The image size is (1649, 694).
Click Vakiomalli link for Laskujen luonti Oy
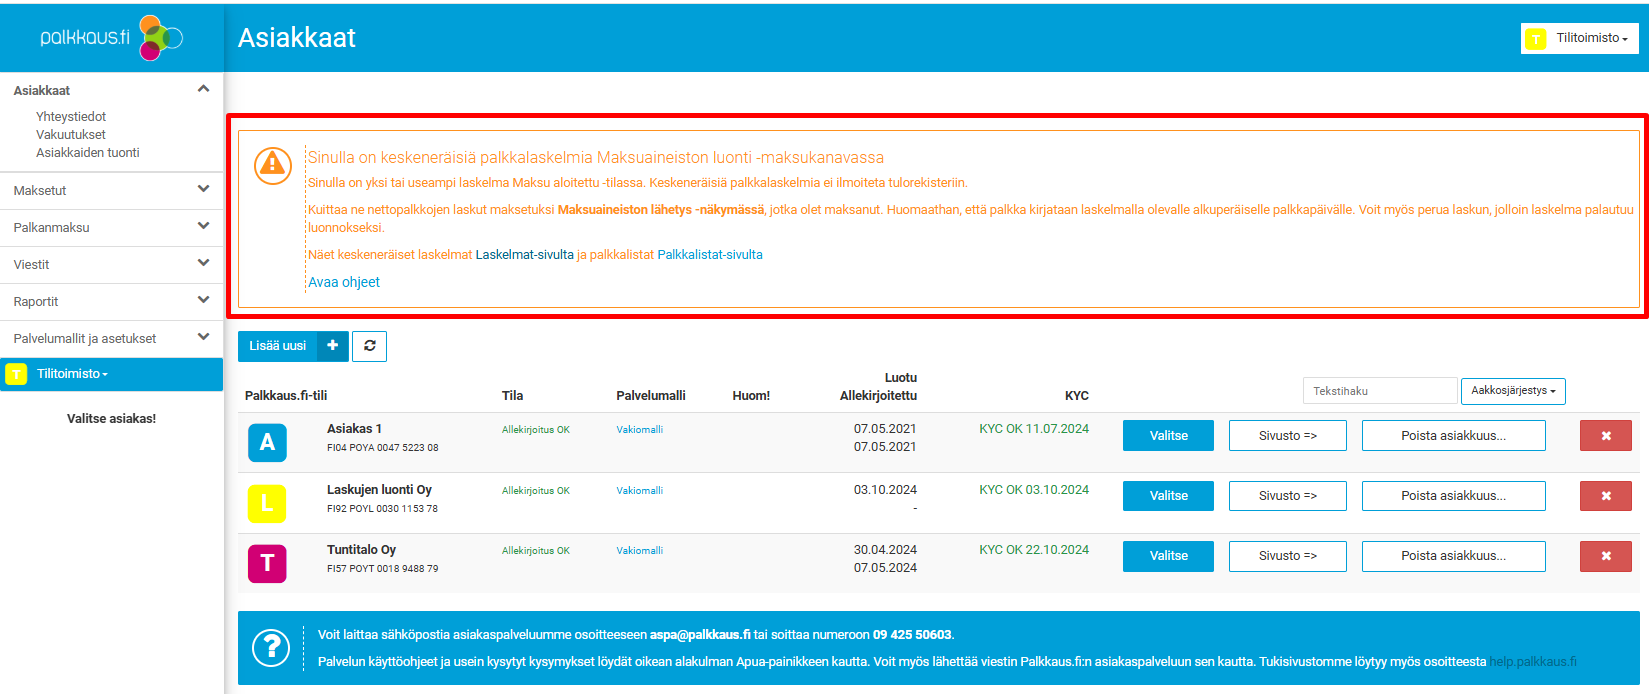click(x=640, y=491)
